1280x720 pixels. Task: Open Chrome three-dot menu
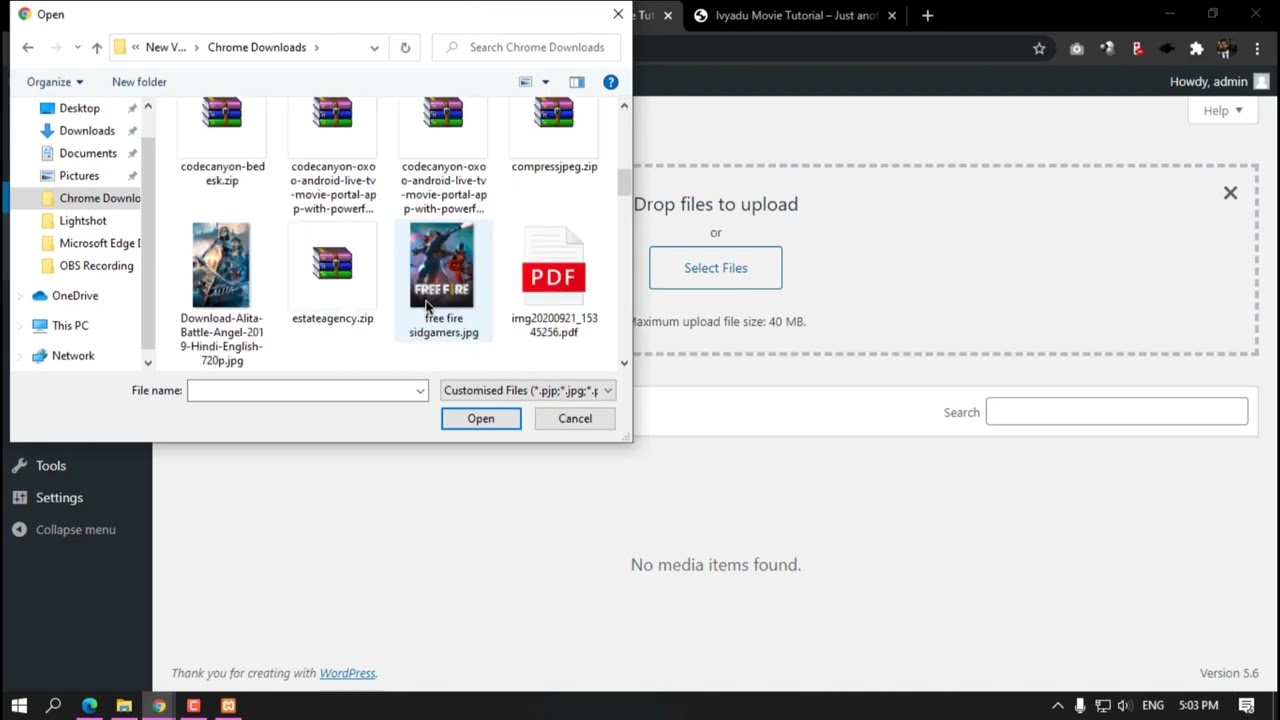(1257, 48)
